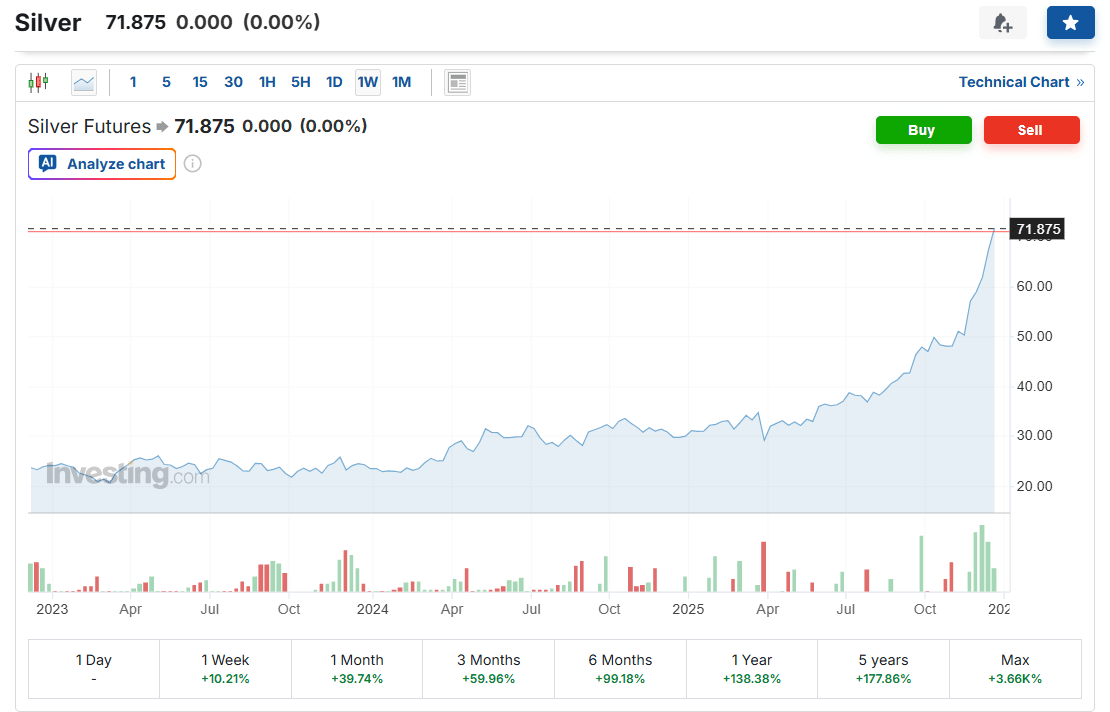Click the green Buy button

923,130
